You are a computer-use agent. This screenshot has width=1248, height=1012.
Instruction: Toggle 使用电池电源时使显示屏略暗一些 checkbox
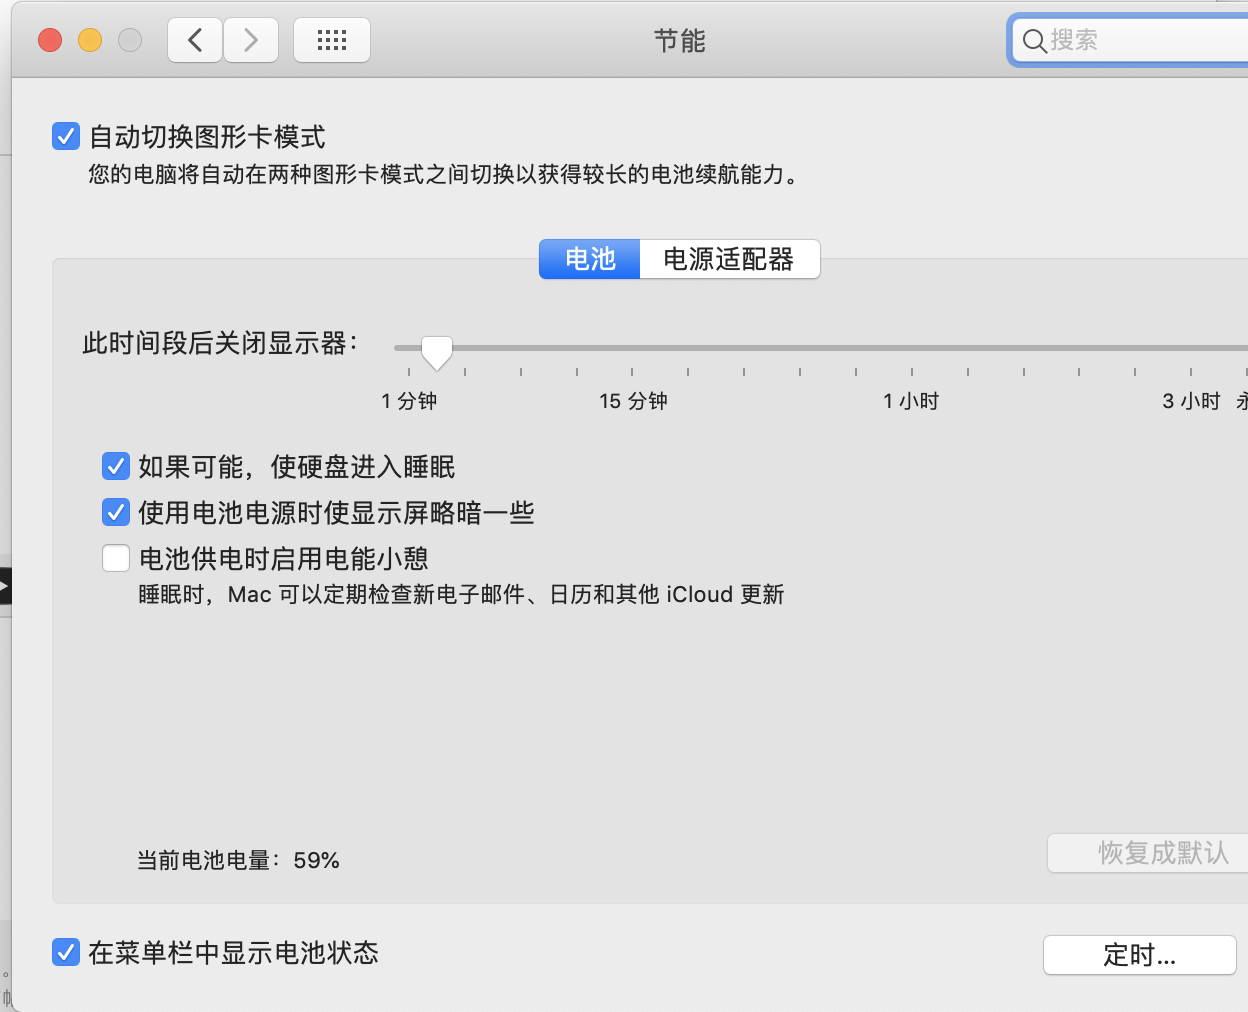point(116,512)
